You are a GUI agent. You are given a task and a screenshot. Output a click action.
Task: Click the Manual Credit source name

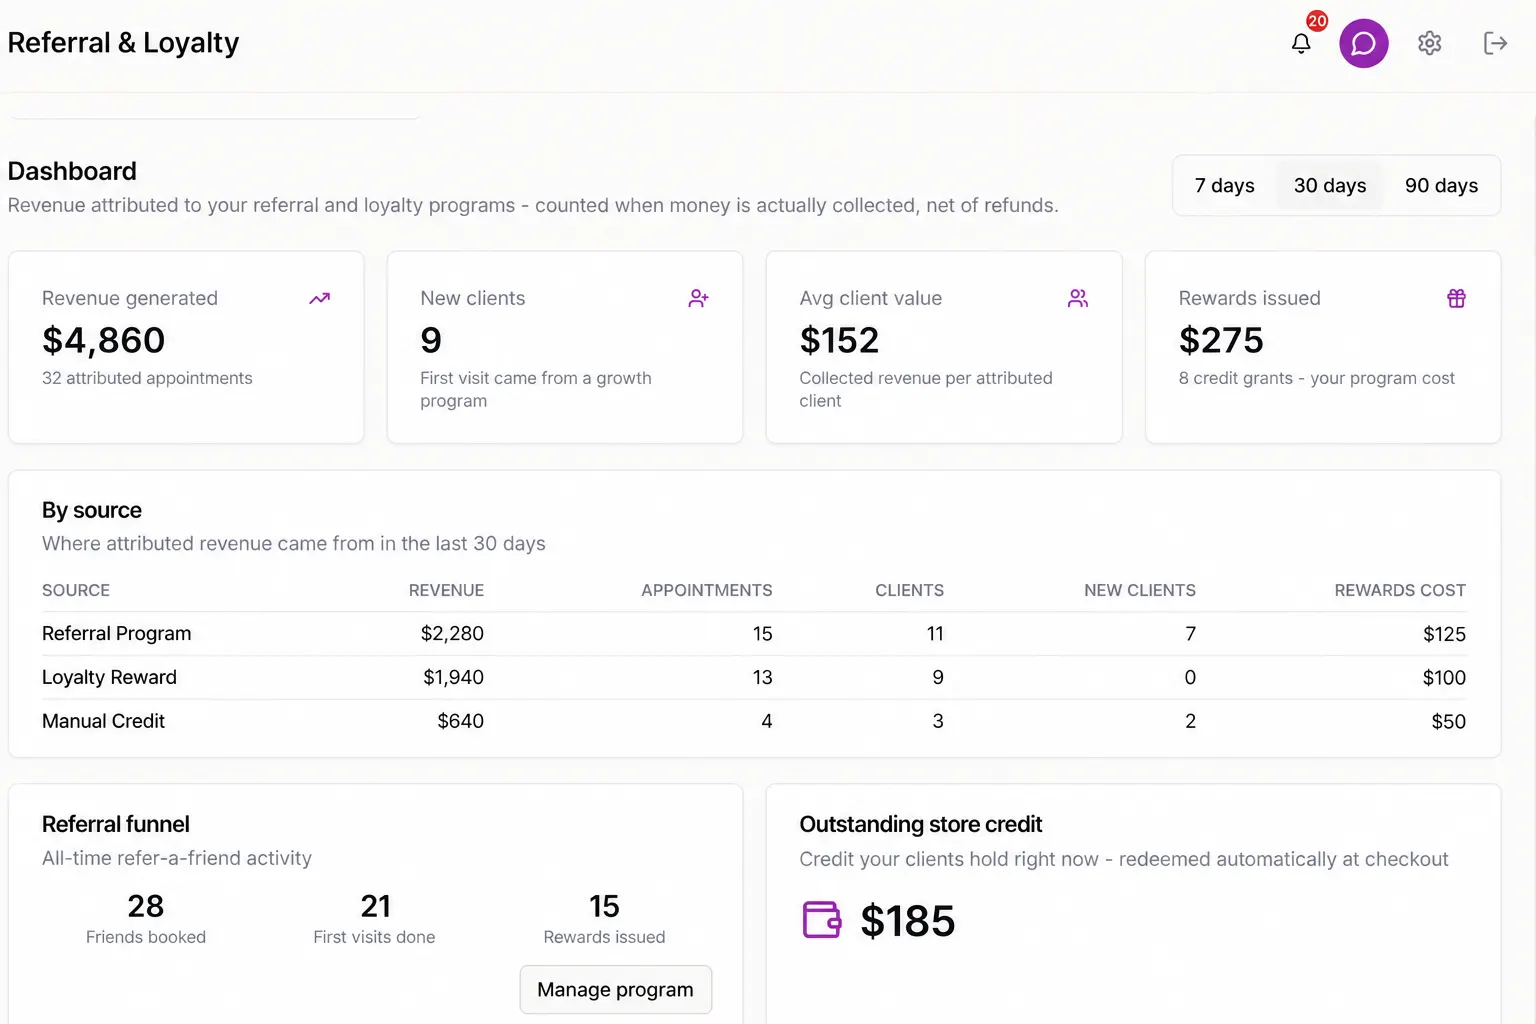pyautogui.click(x=103, y=722)
